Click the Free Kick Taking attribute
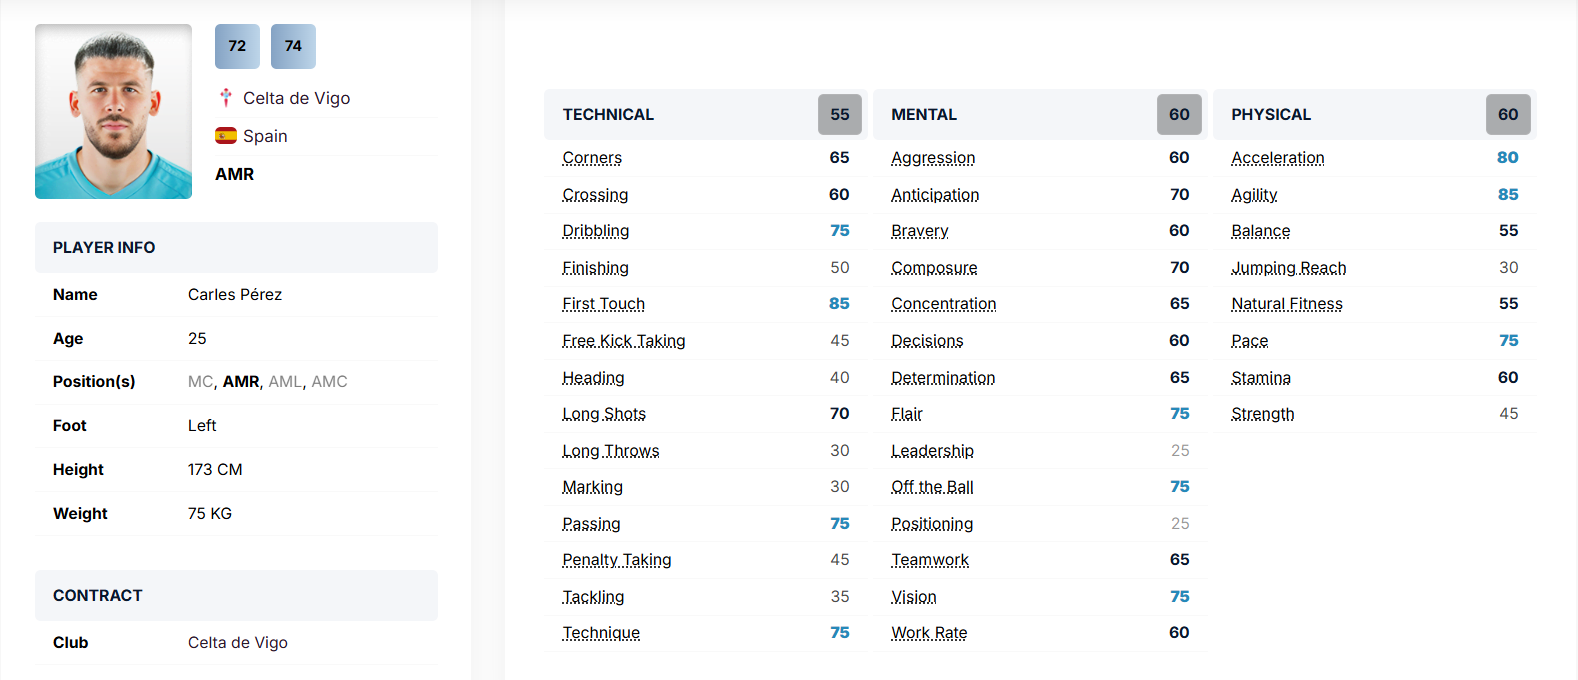The width and height of the screenshot is (1578, 680). pos(624,341)
